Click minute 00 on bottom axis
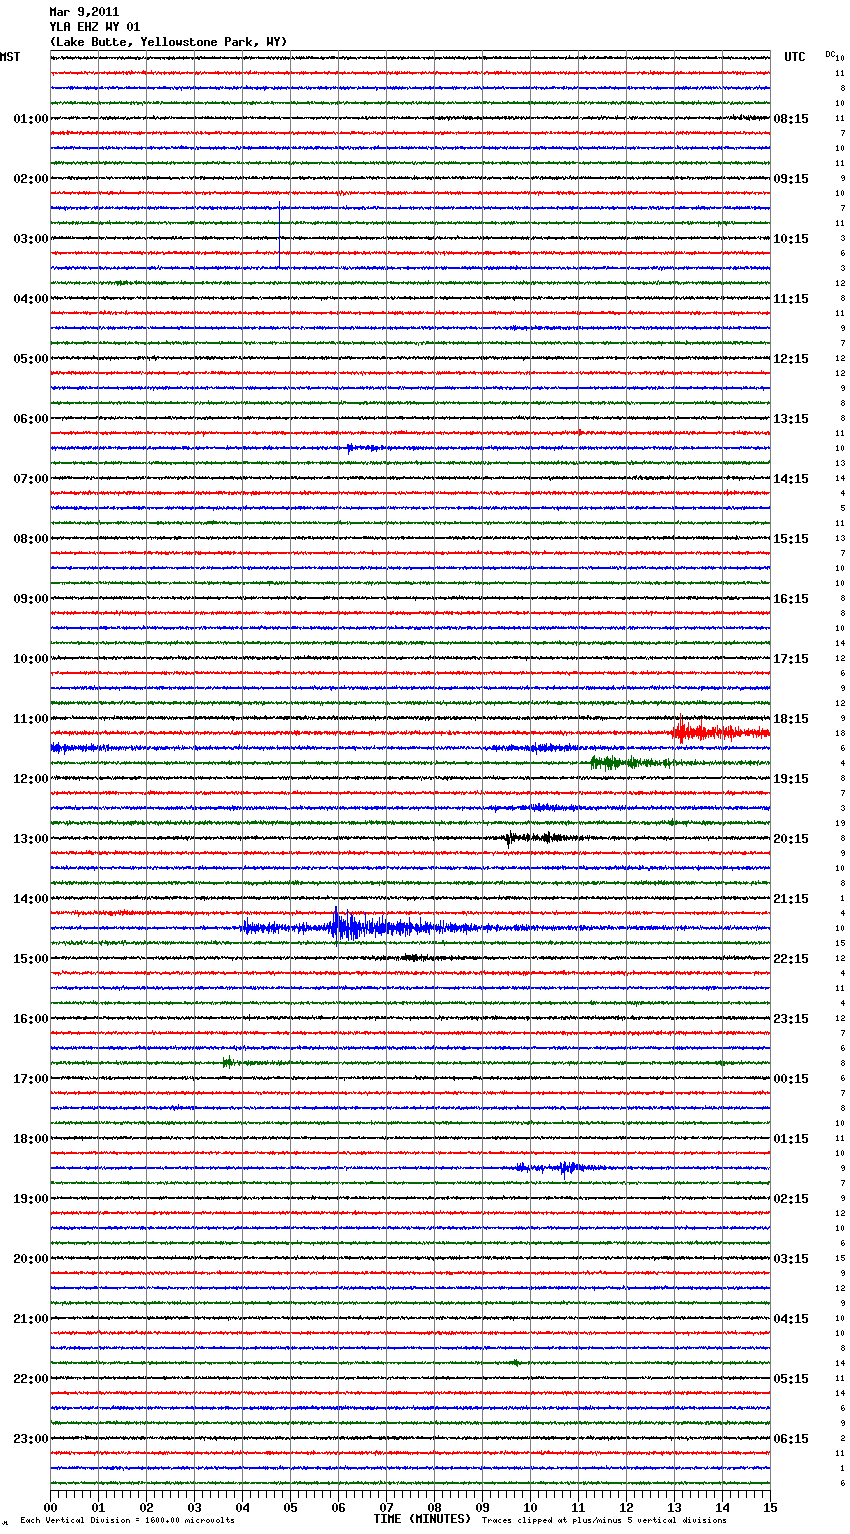The image size is (850, 1534). (x=50, y=1507)
